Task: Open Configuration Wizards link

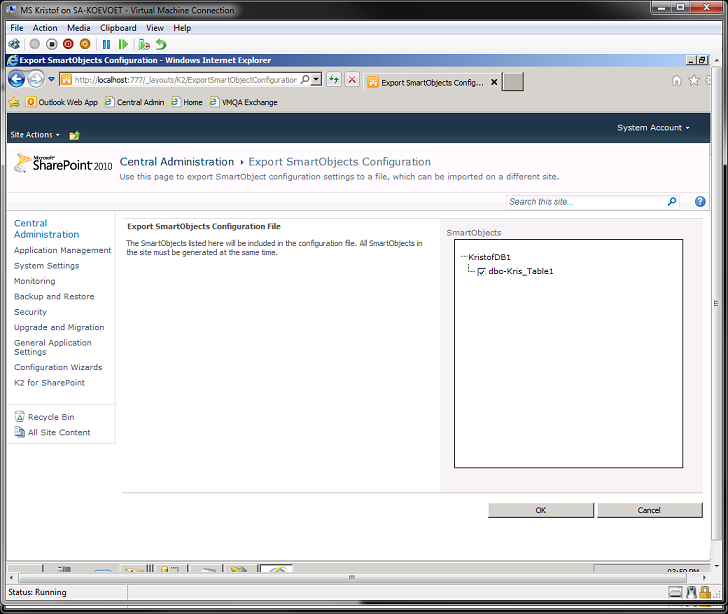Action: (x=58, y=367)
